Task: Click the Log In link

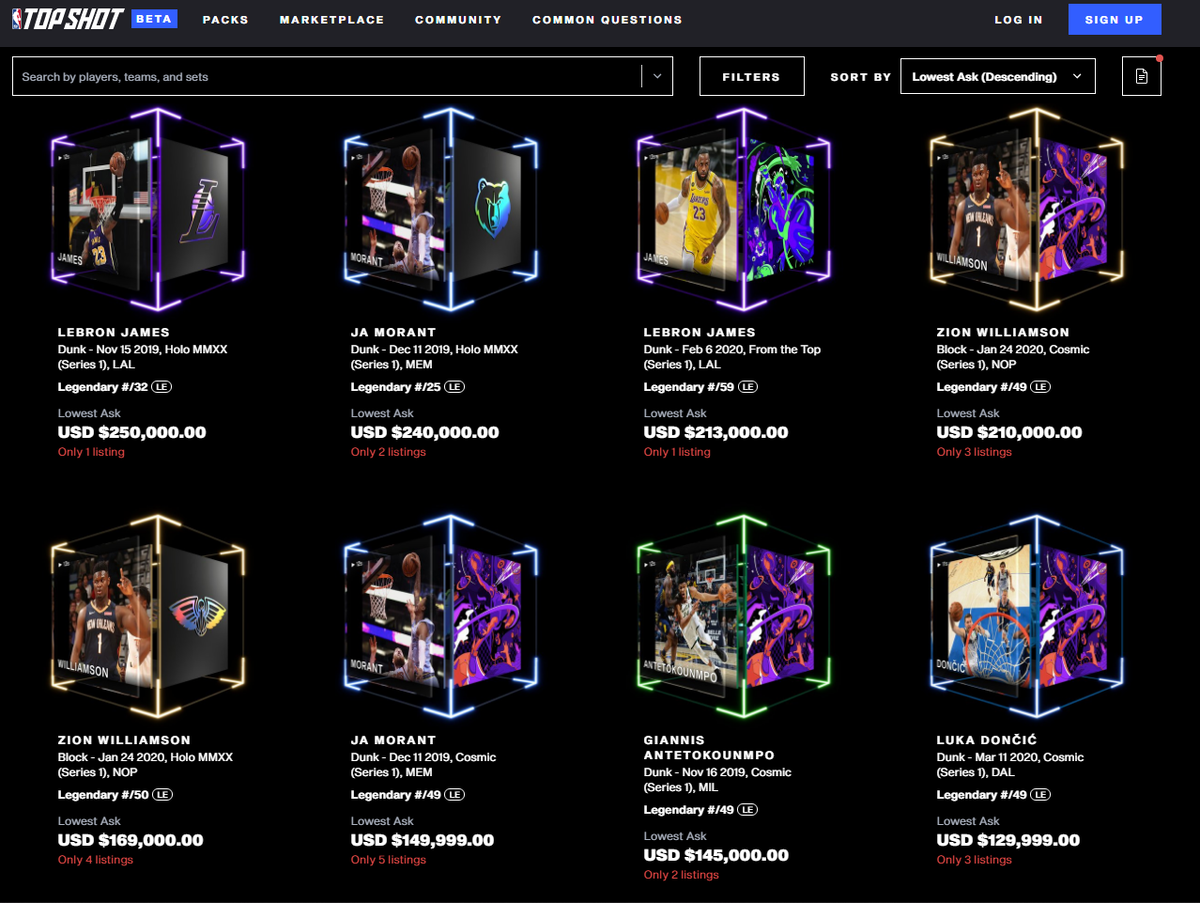Action: click(x=1018, y=20)
